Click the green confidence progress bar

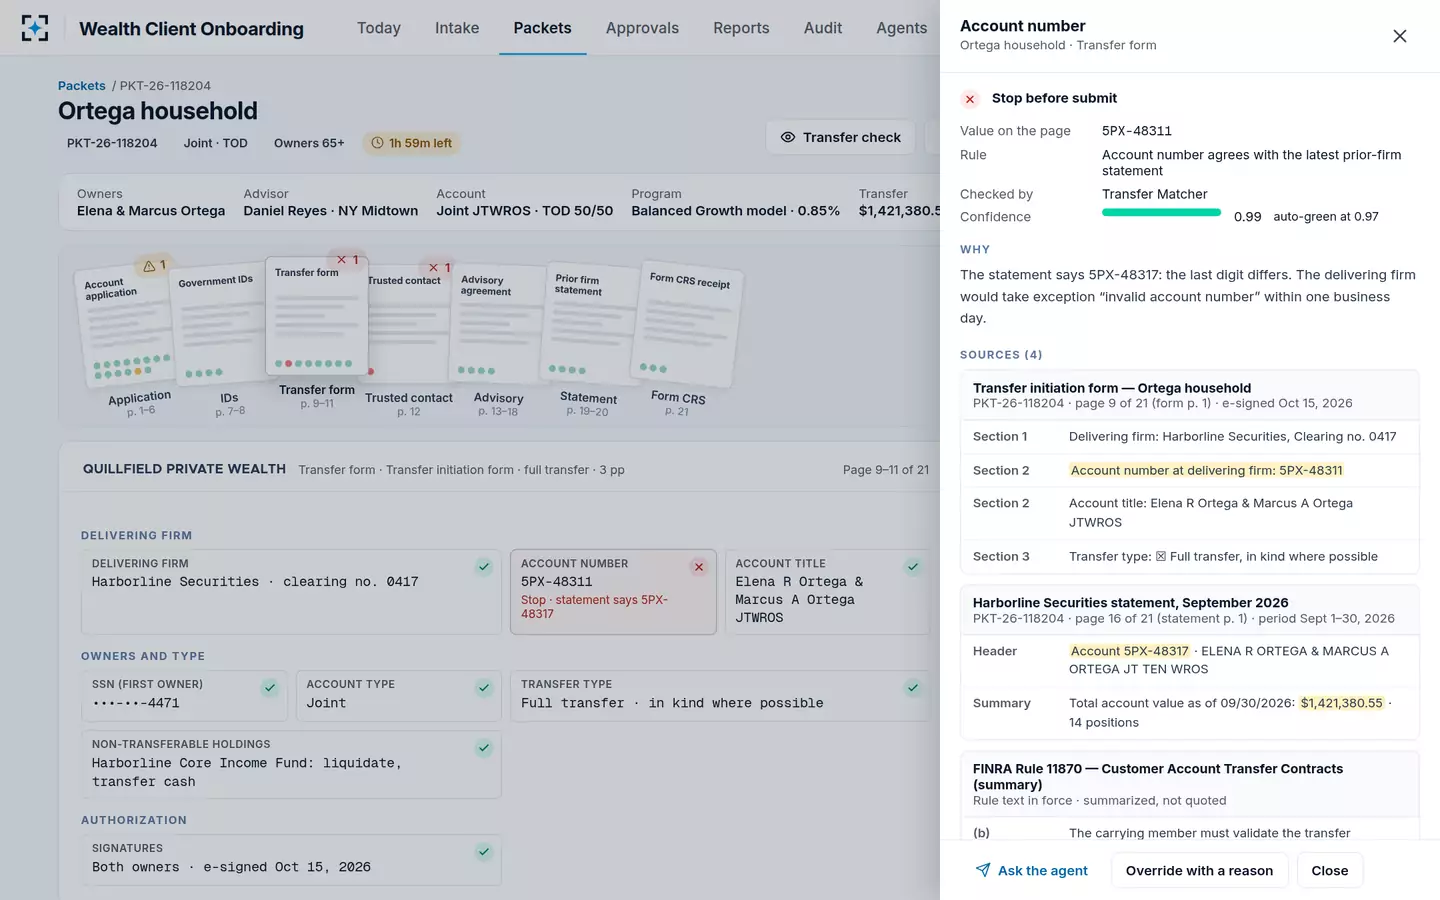coord(1161,213)
